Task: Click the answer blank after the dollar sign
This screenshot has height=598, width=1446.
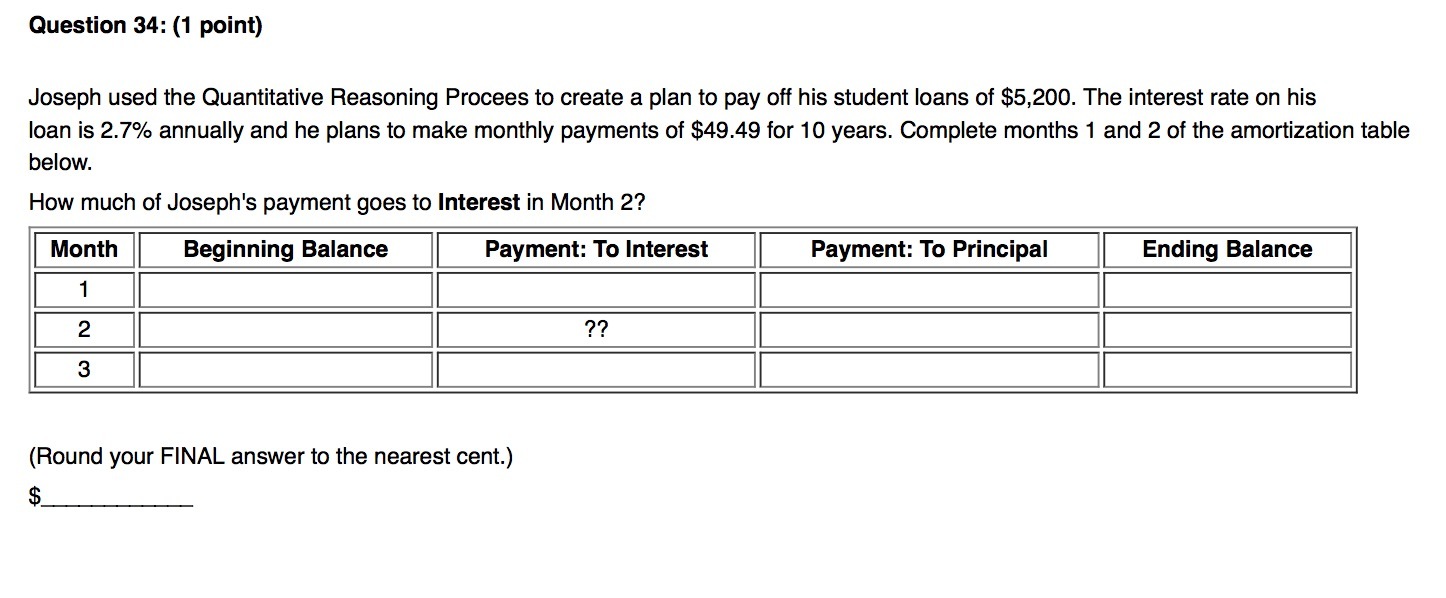Action: 118,498
